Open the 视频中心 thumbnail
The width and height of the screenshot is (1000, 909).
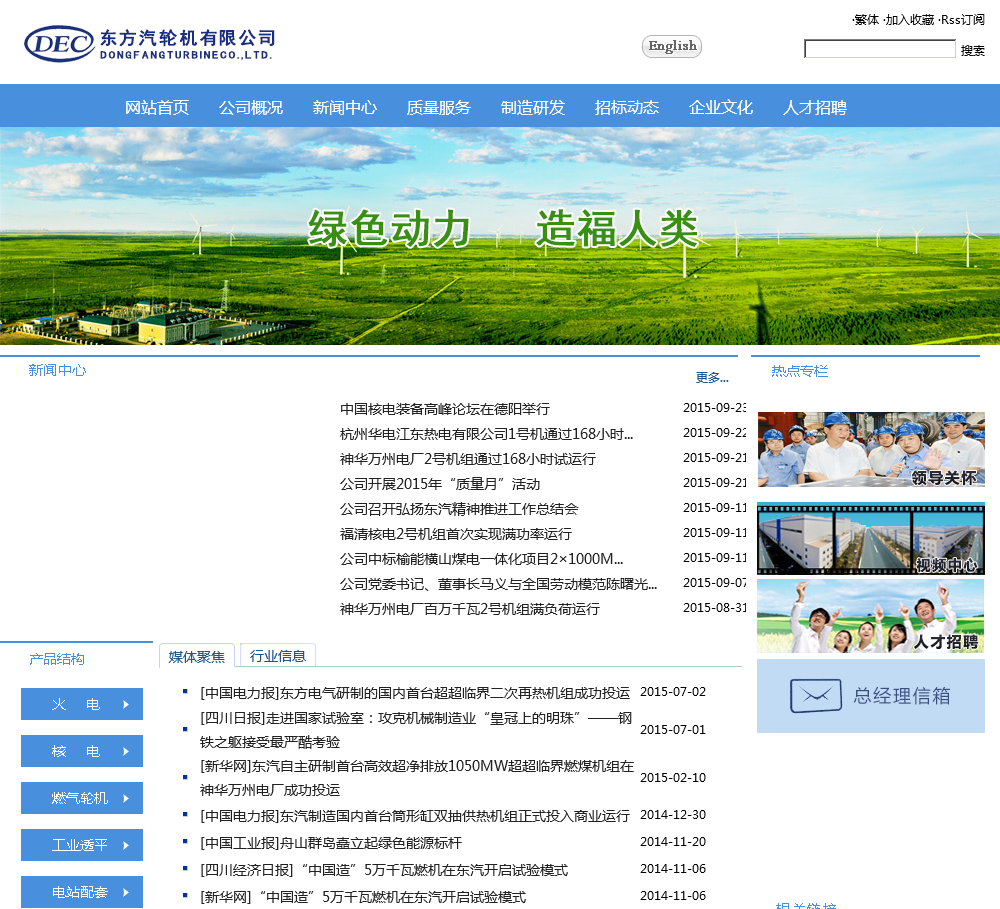coord(871,538)
